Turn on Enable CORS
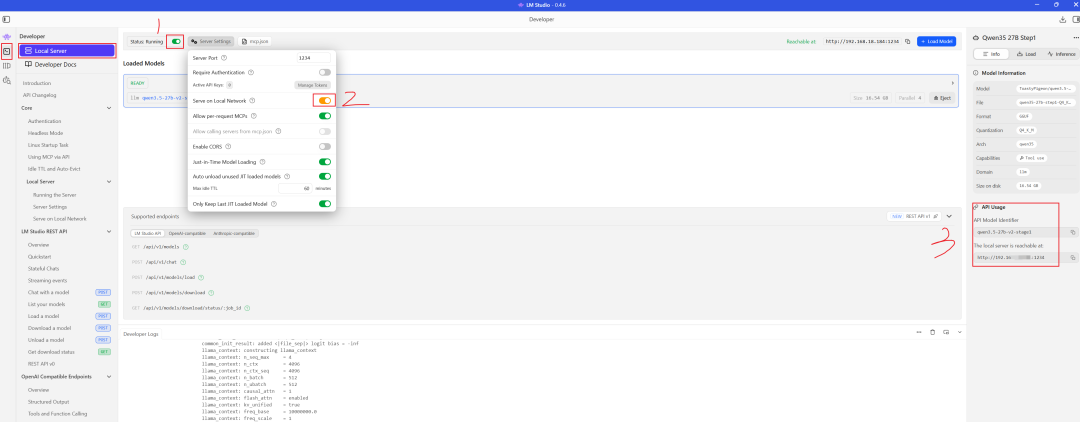This screenshot has height=422, width=1080. [x=325, y=146]
